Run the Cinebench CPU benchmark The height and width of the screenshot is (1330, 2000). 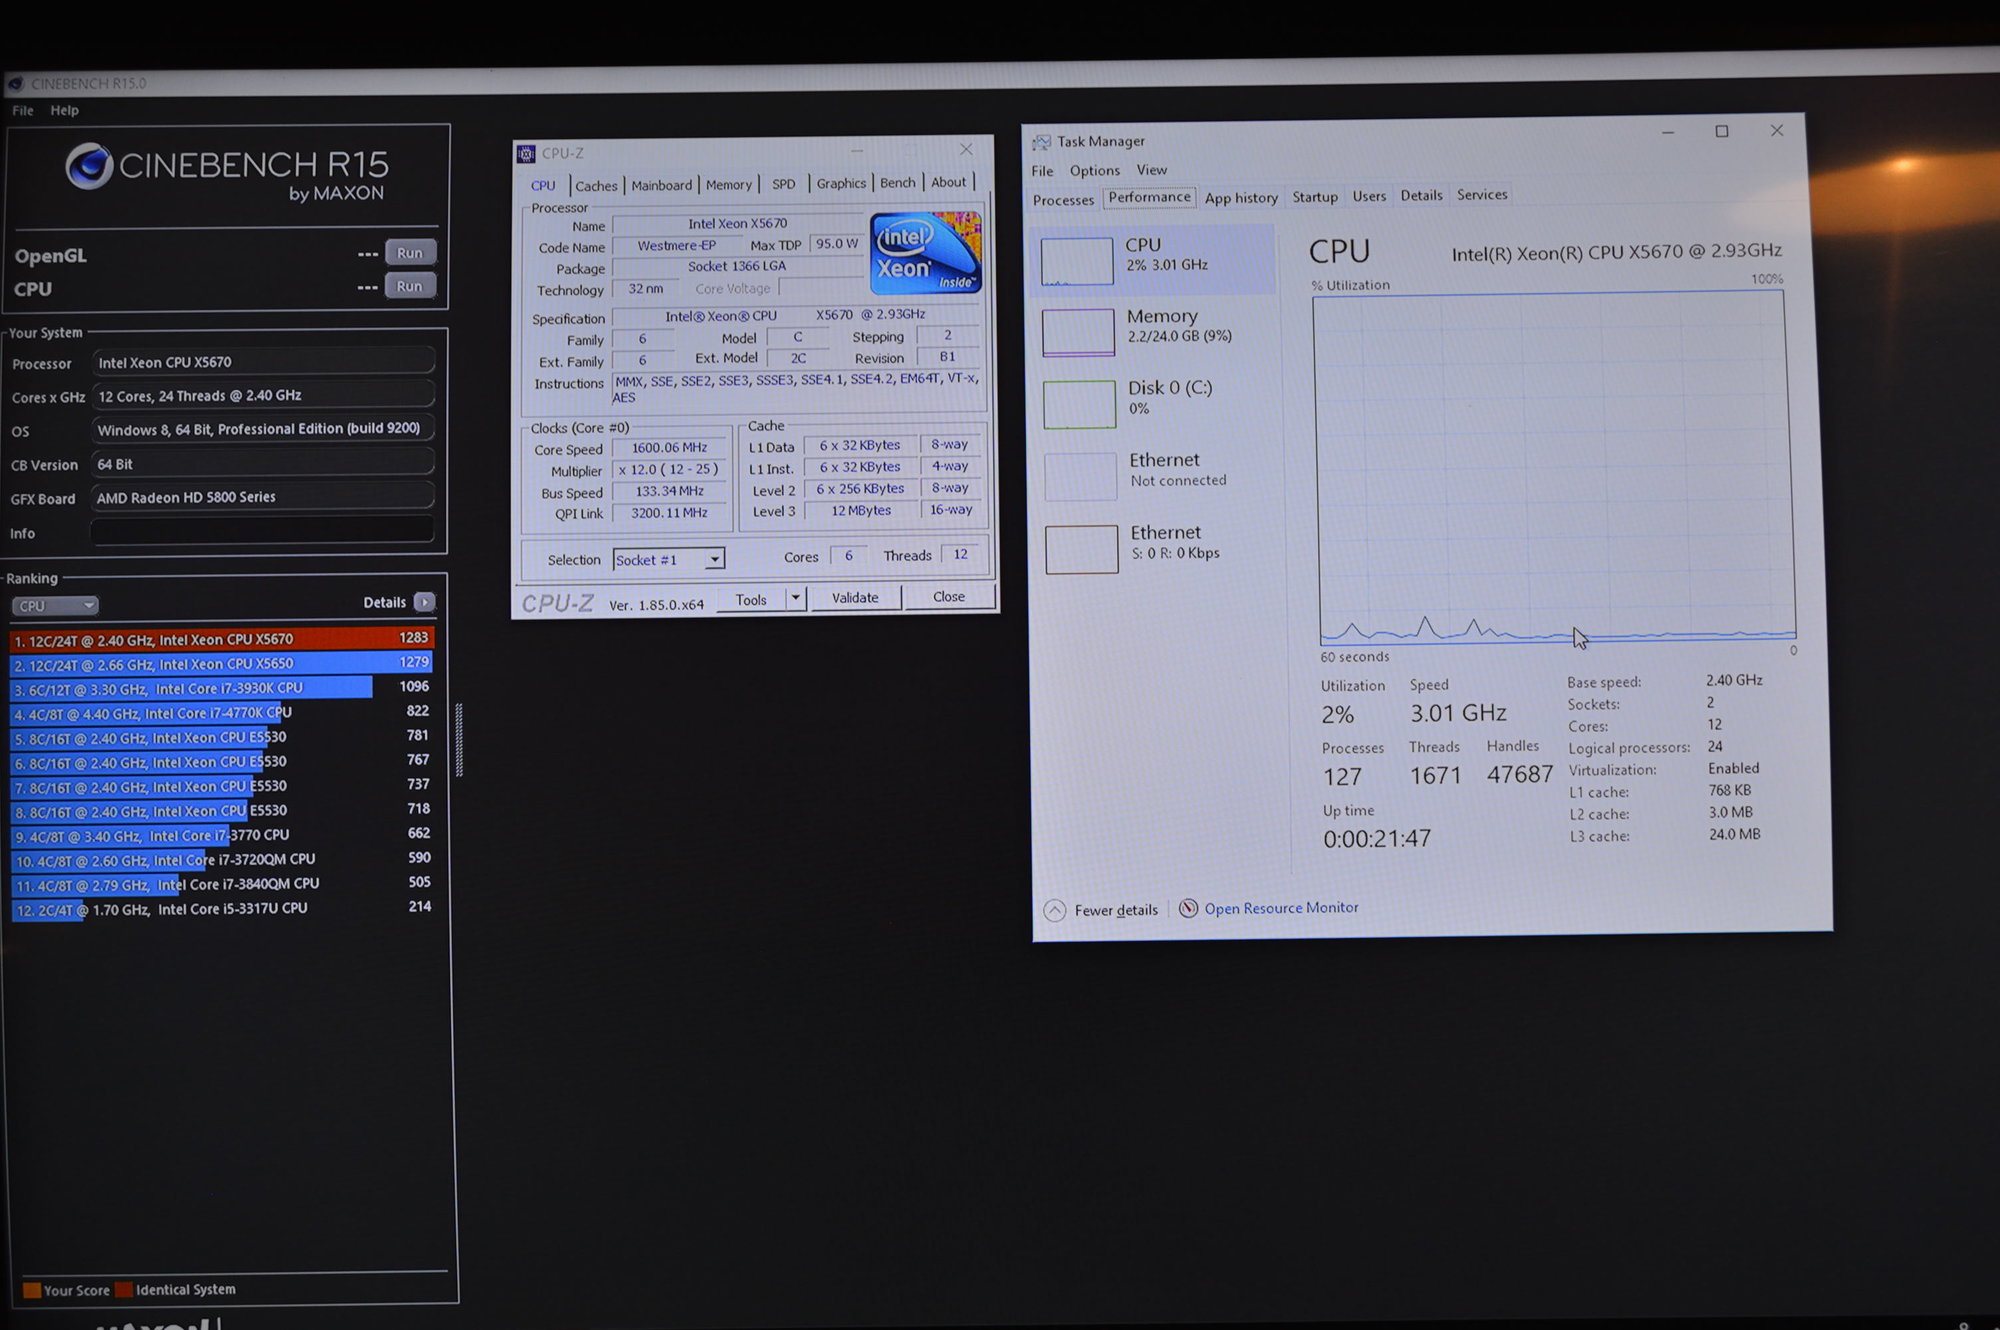coord(409,286)
